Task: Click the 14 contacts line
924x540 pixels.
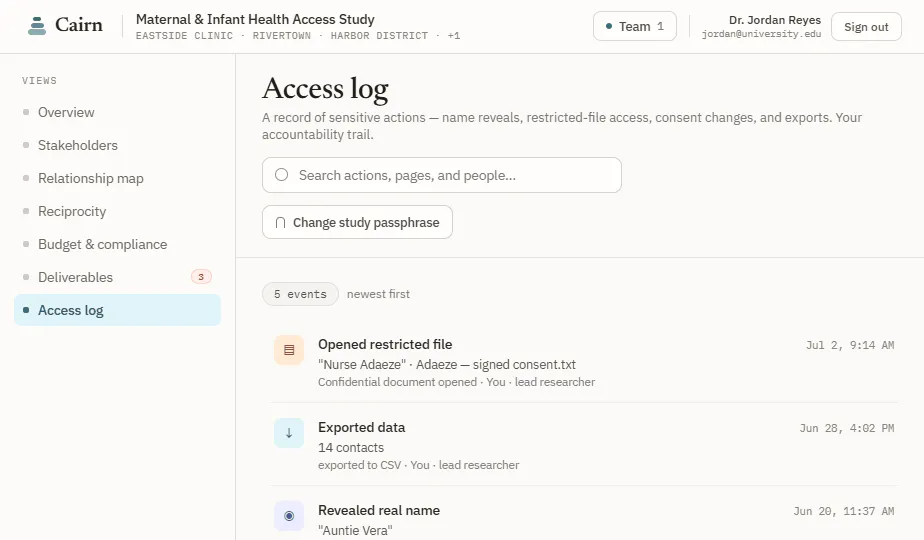Action: [x=351, y=448]
